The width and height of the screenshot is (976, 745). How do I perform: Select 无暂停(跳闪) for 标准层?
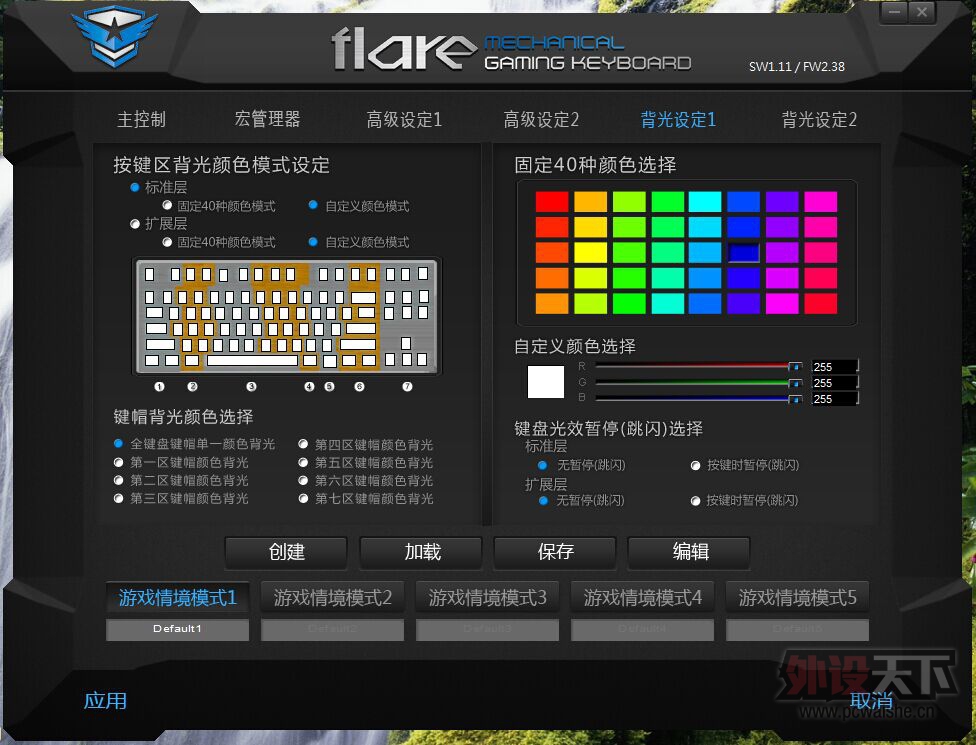(542, 465)
